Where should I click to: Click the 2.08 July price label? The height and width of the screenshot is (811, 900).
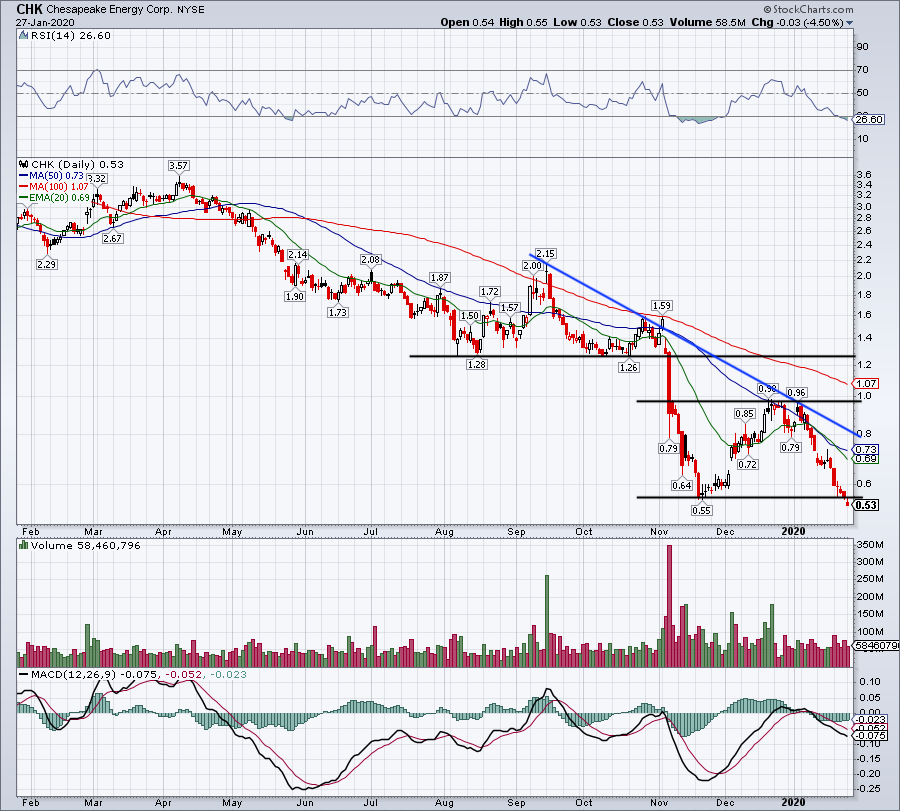pyautogui.click(x=370, y=259)
